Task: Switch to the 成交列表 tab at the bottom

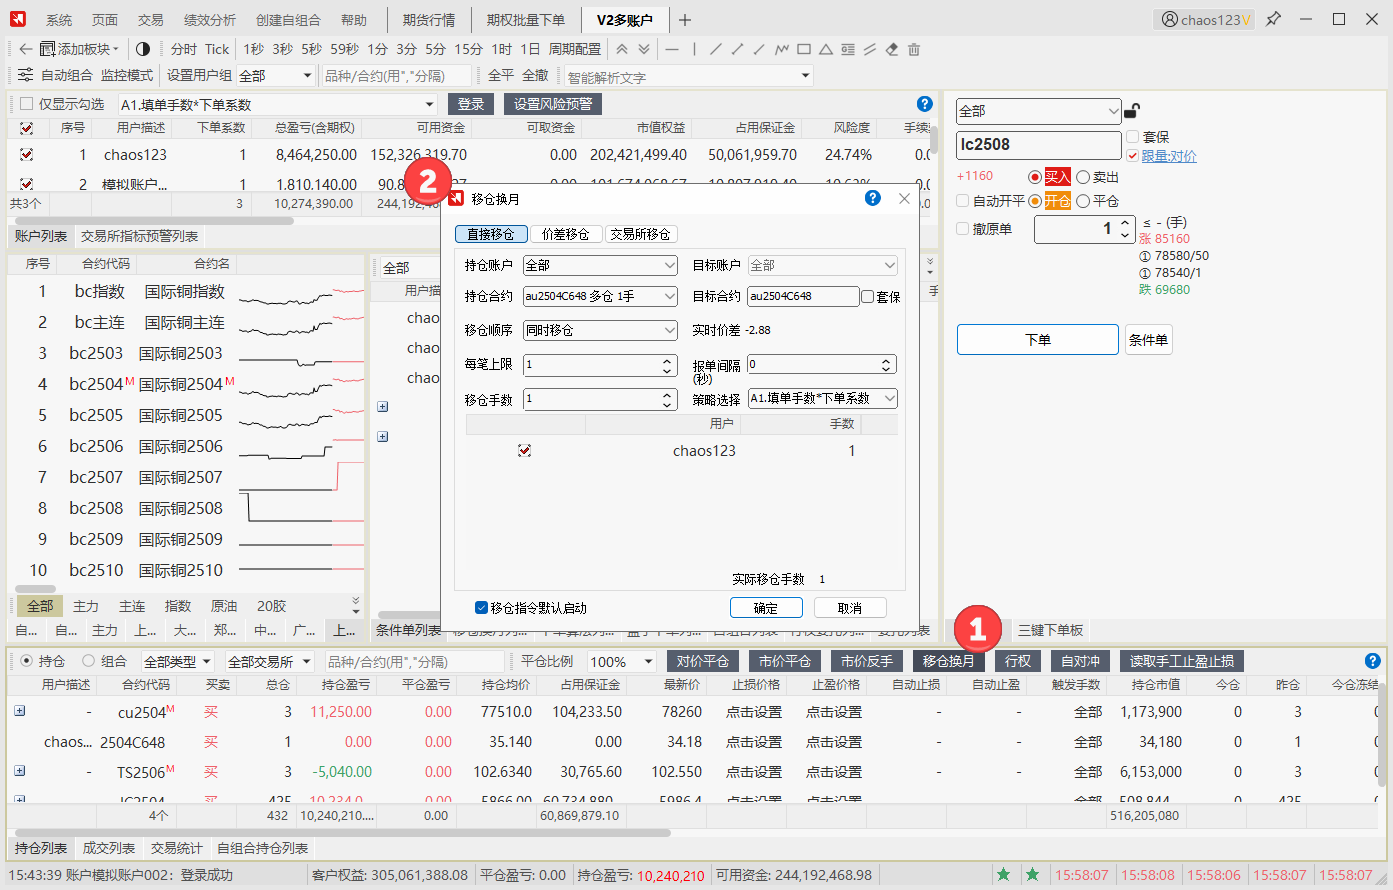Action: point(108,848)
